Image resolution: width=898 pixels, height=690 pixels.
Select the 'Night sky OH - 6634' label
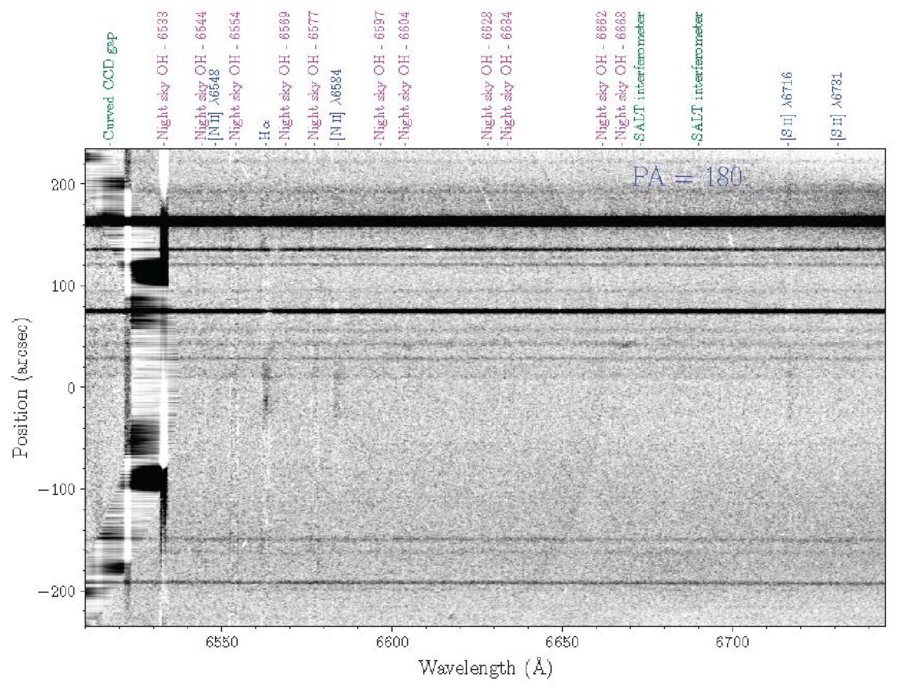[506, 76]
